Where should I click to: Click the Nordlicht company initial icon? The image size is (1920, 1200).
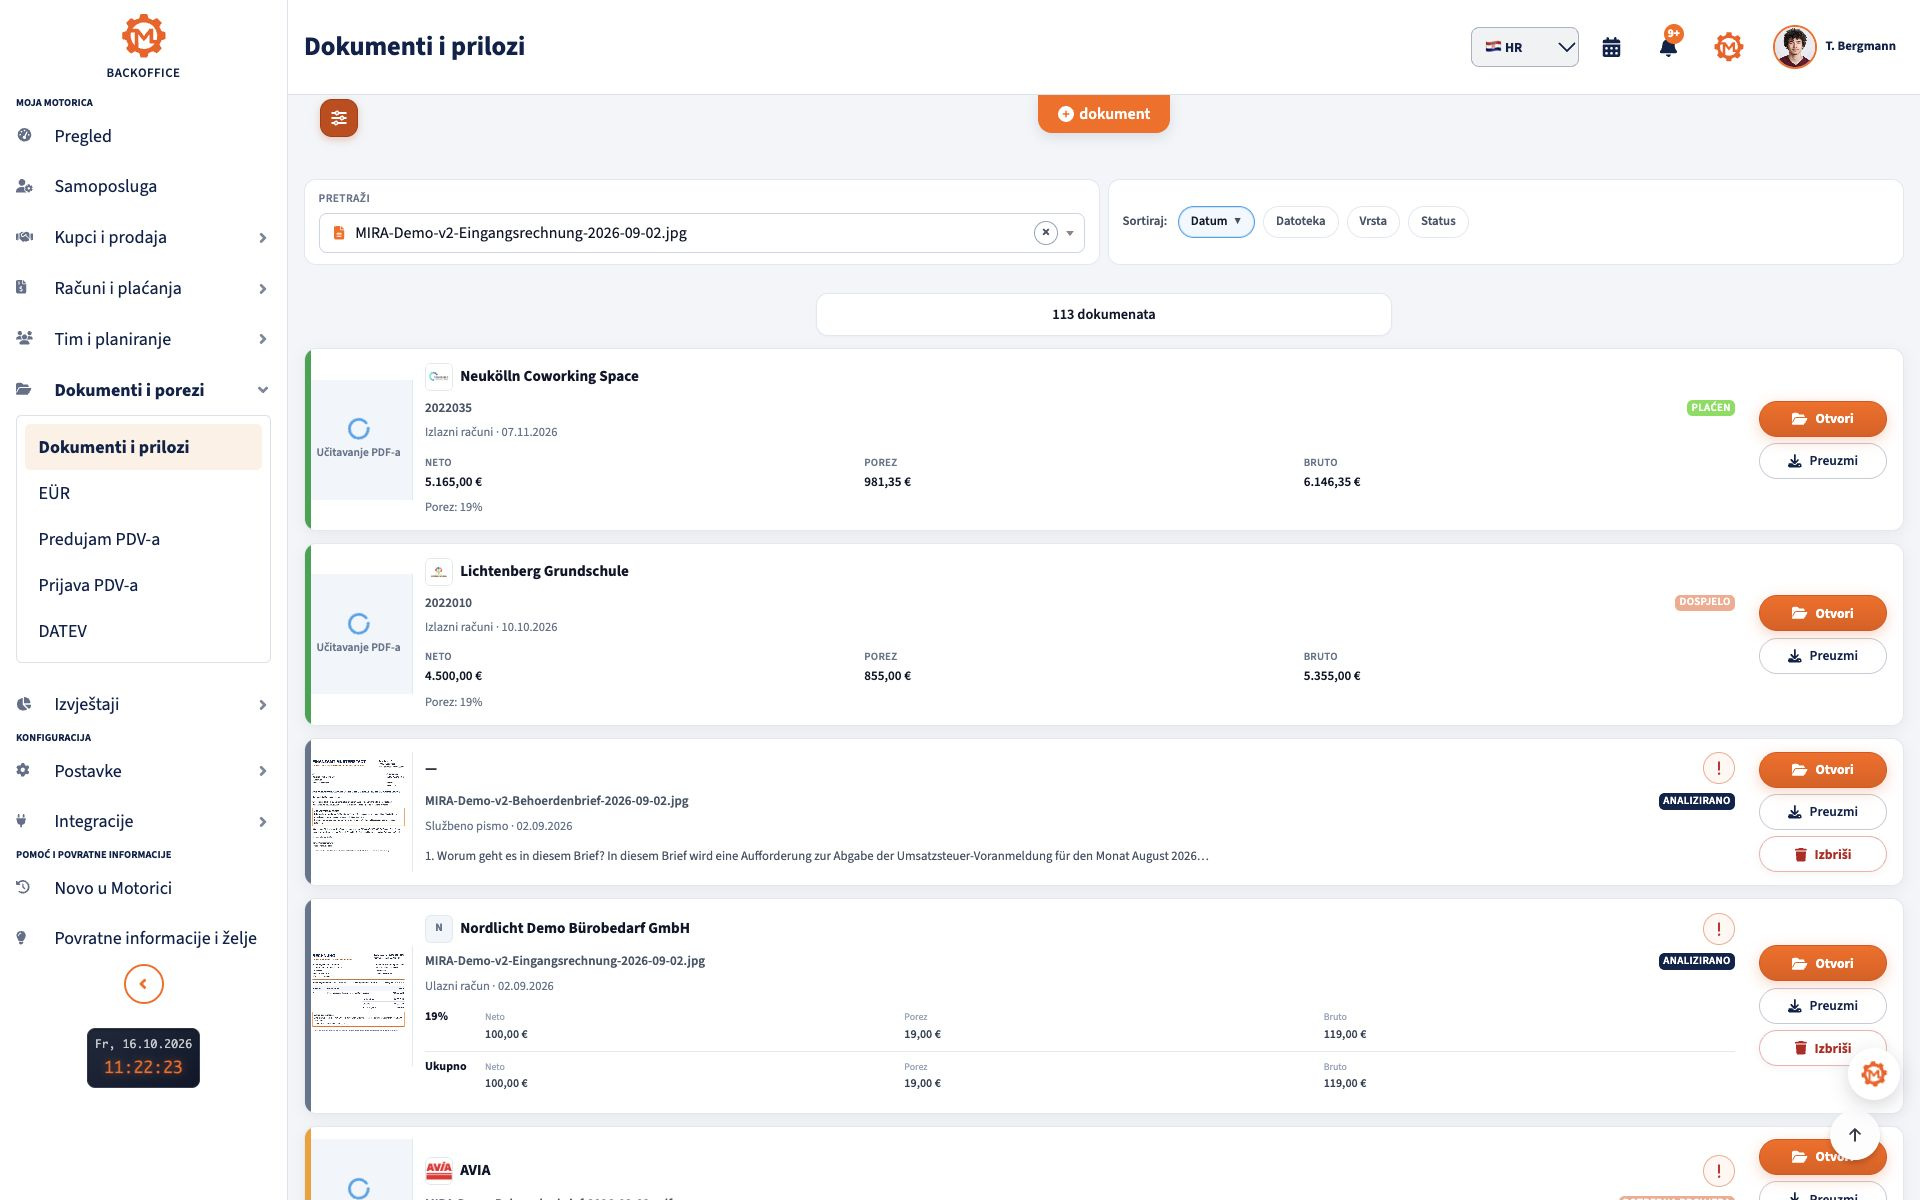coord(439,928)
